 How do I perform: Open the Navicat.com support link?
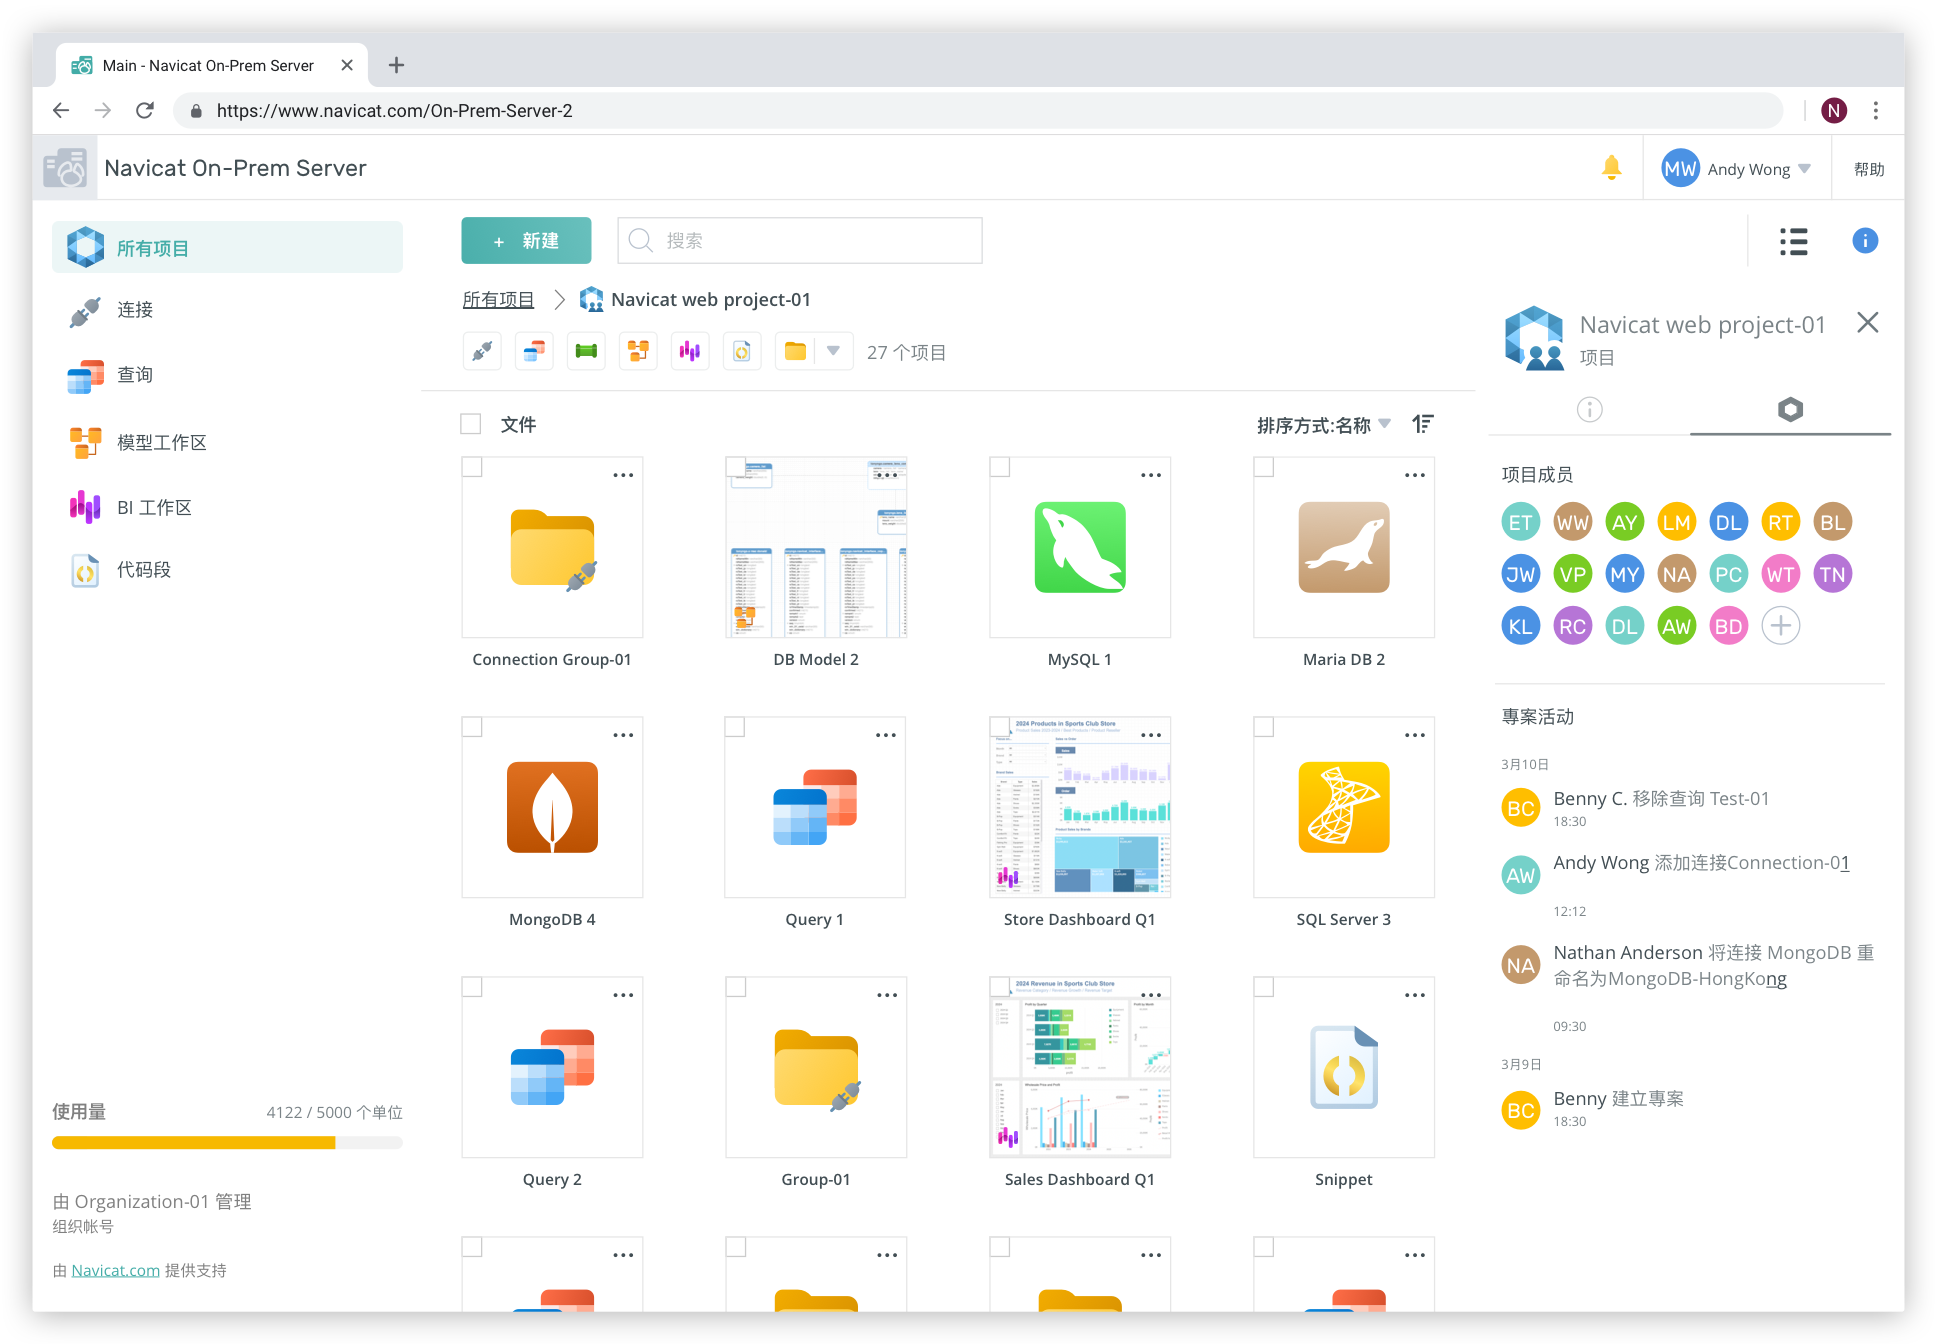115,1269
